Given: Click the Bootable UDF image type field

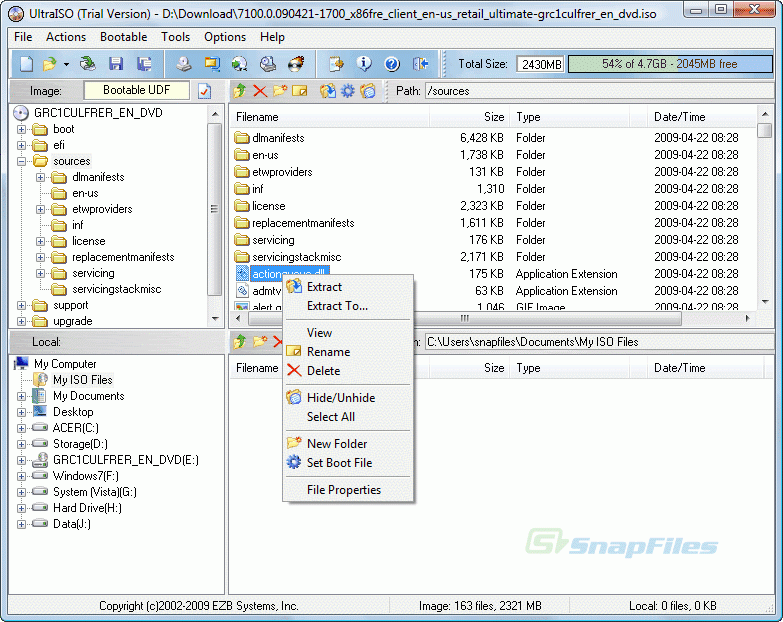Looking at the screenshot, I should (136, 90).
